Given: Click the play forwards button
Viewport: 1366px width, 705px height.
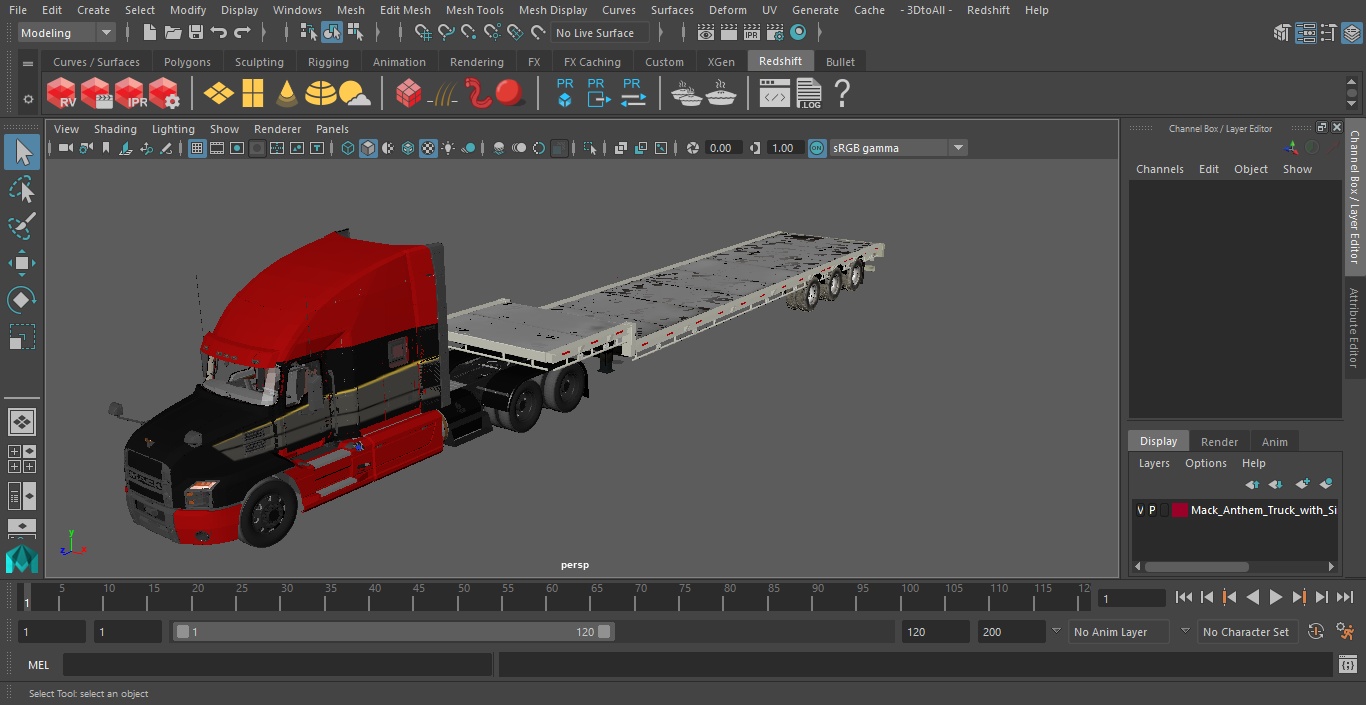Looking at the screenshot, I should point(1276,597).
